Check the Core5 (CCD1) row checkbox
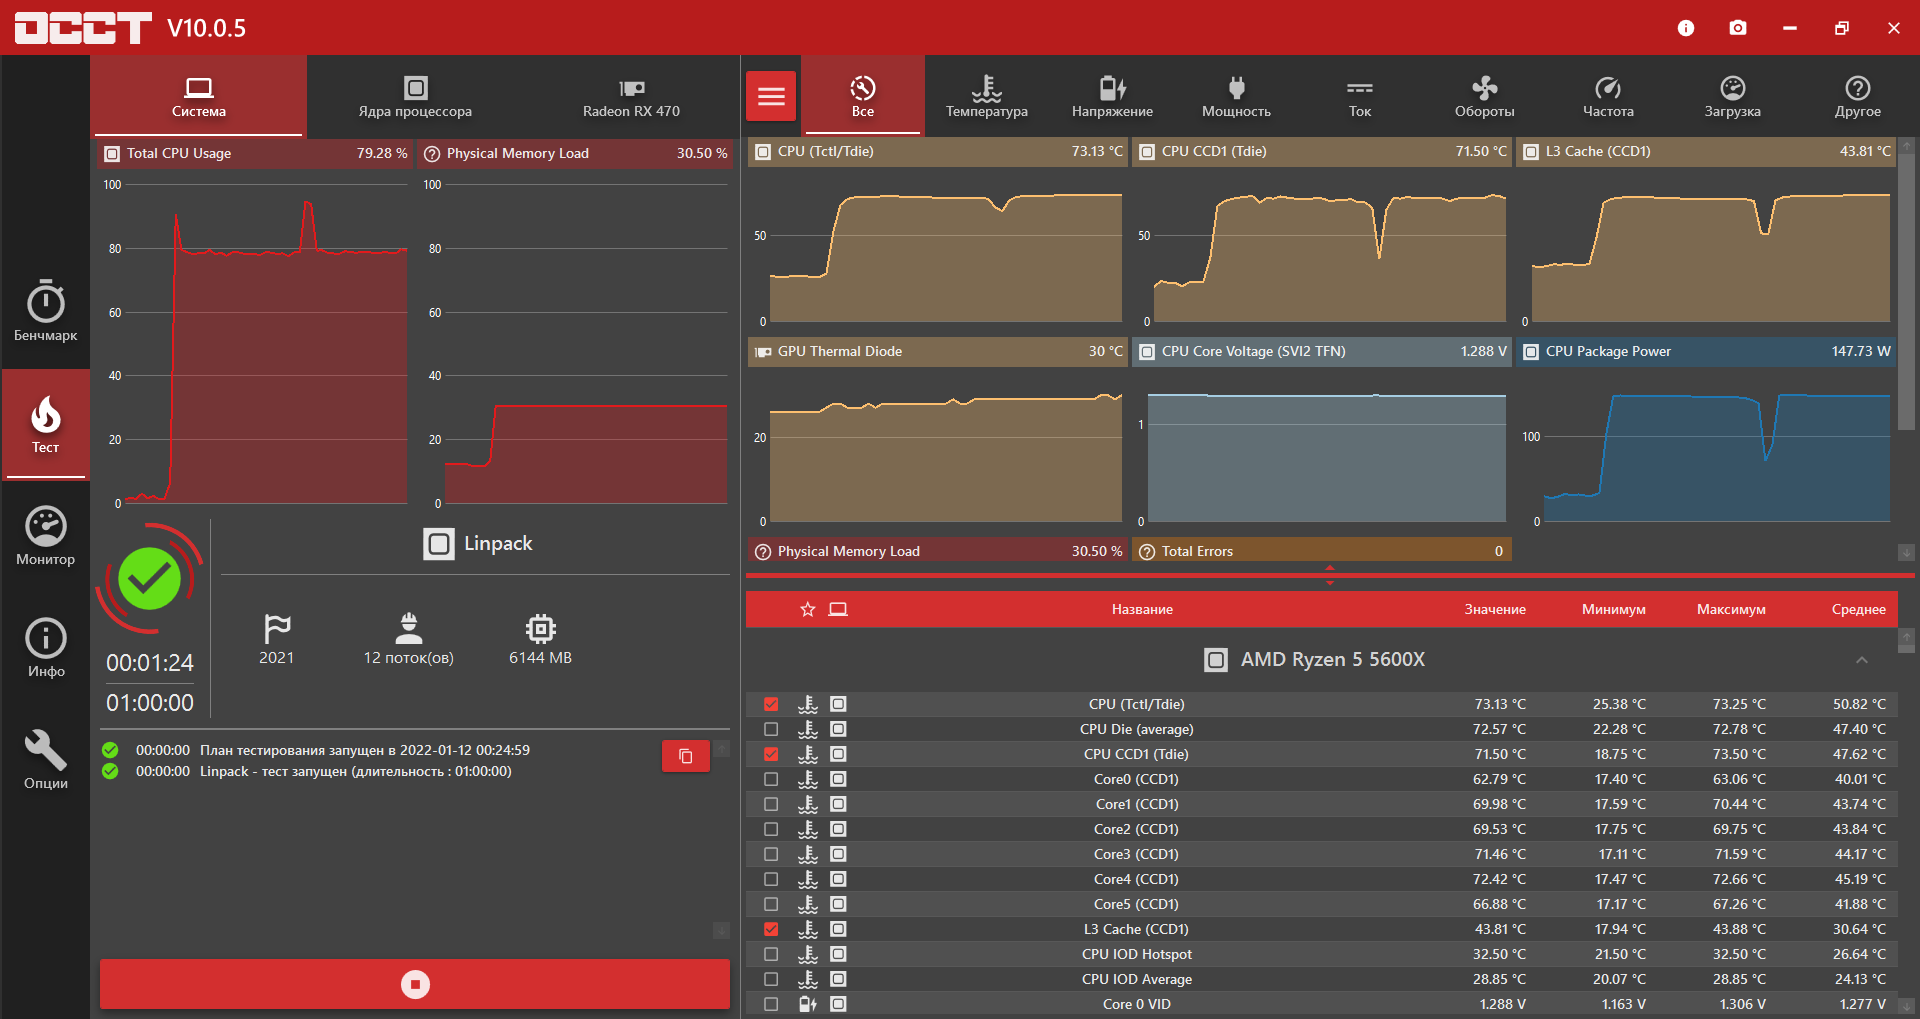Image resolution: width=1920 pixels, height=1019 pixels. pos(771,904)
